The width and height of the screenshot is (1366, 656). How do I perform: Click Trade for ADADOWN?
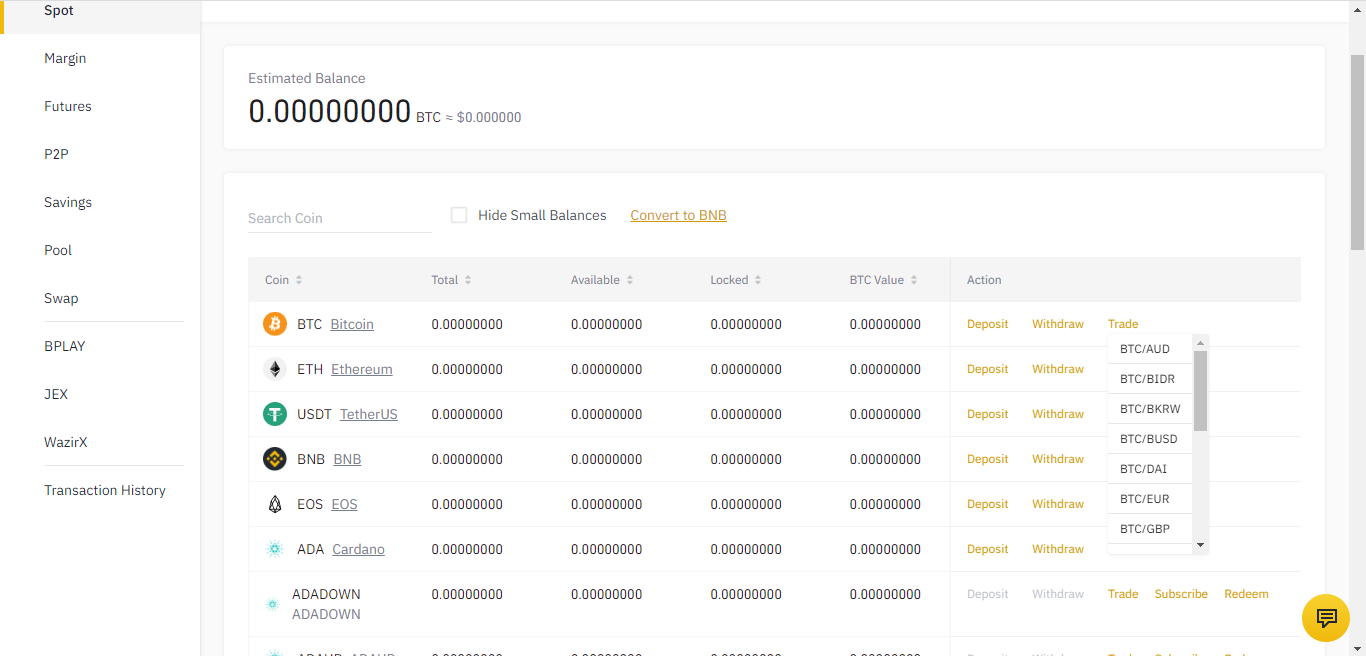tap(1123, 594)
